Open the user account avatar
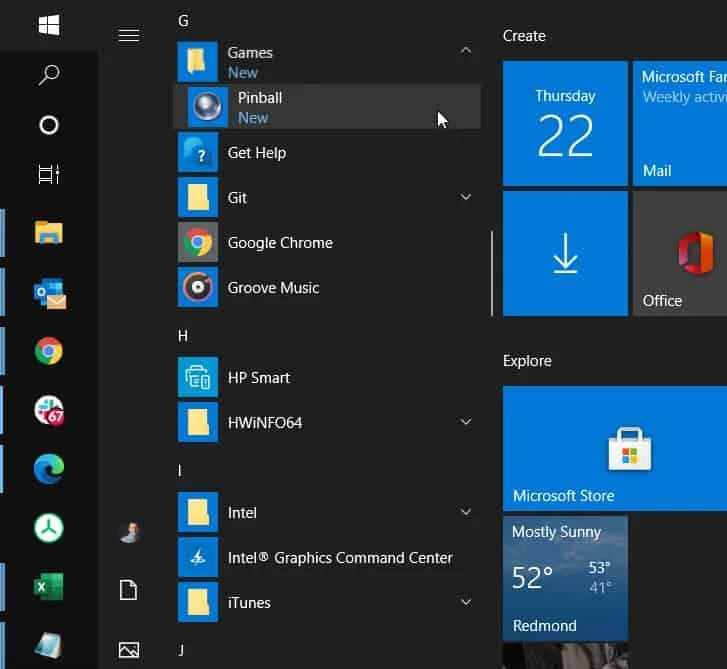This screenshot has height=669, width=727. click(x=130, y=532)
